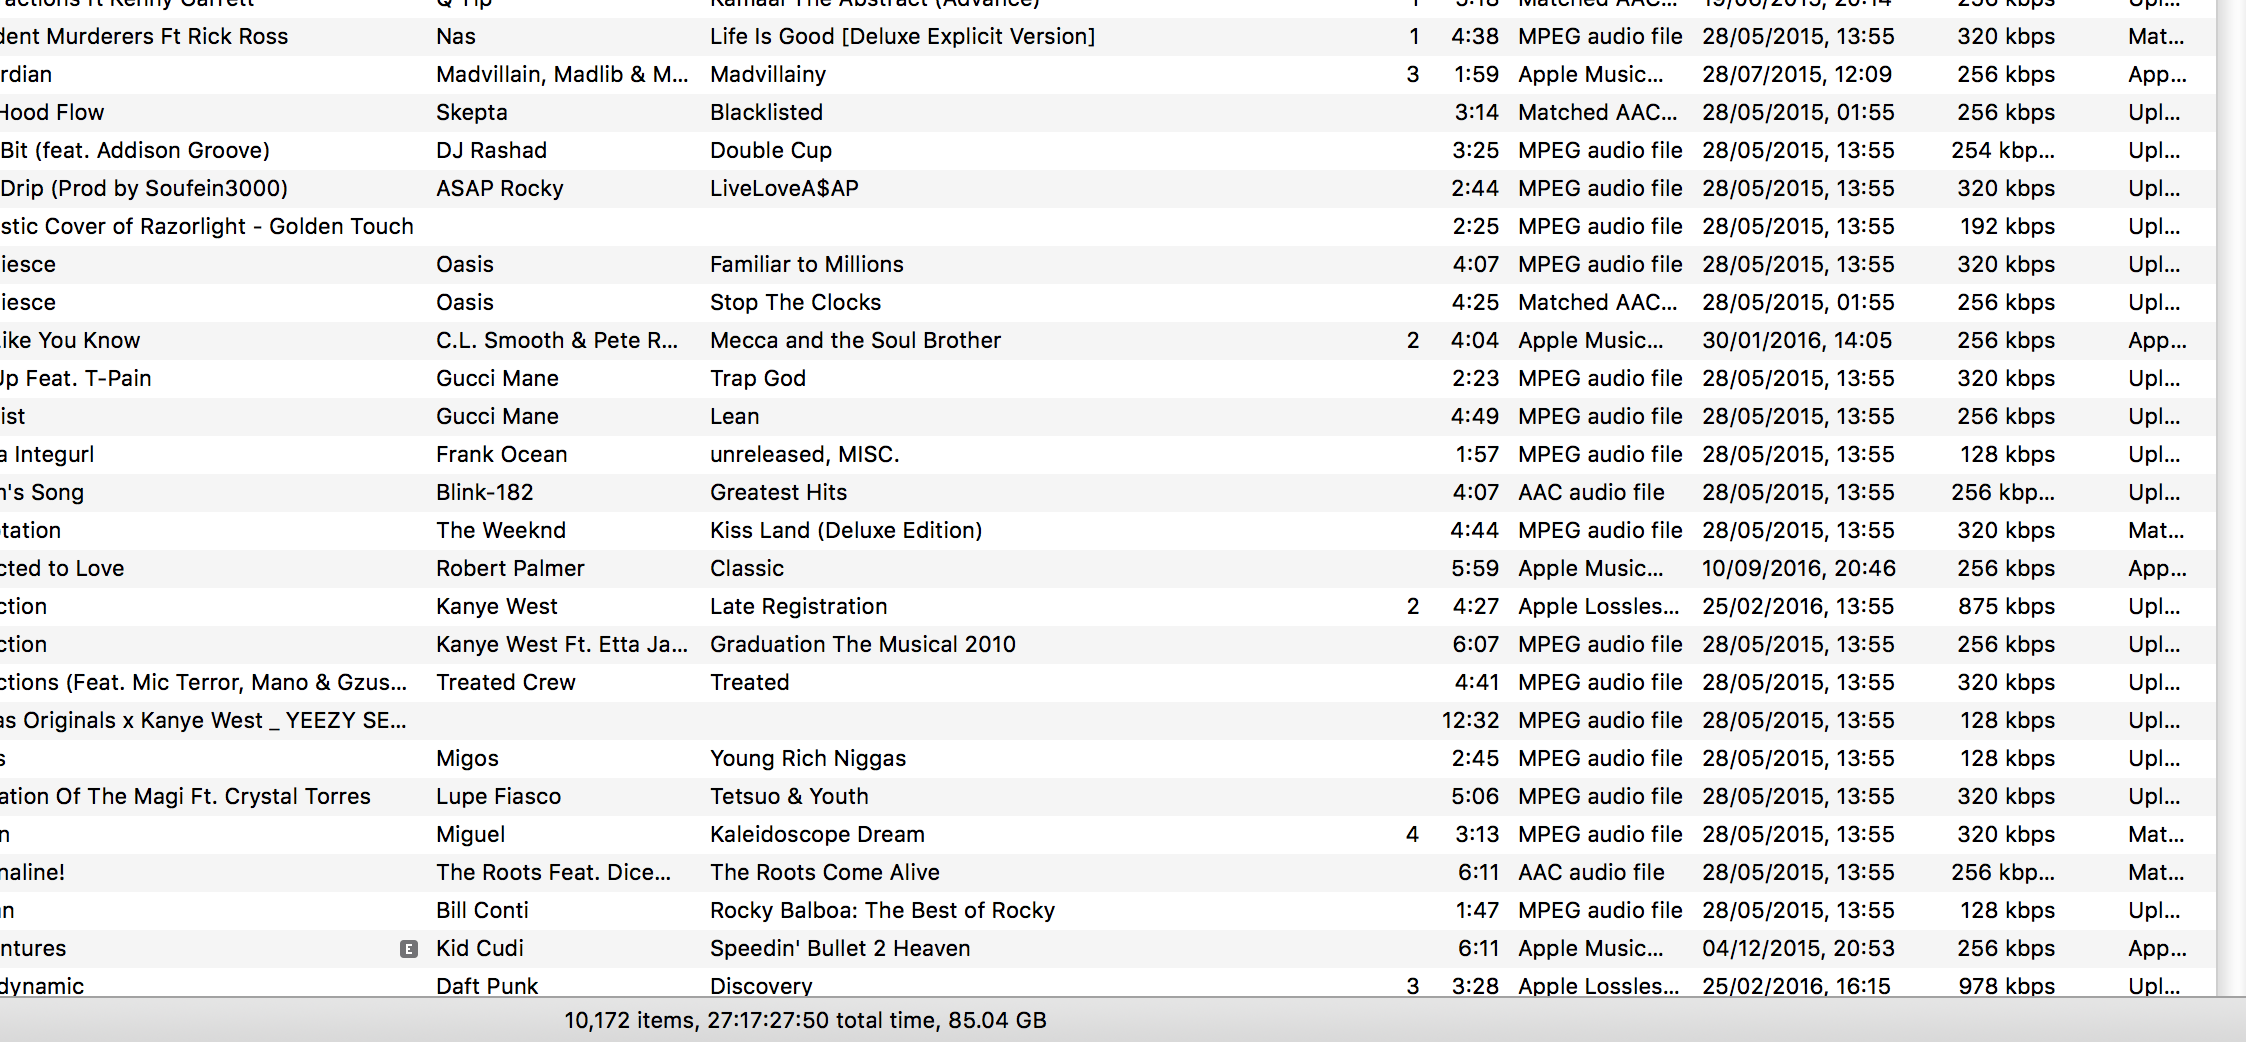Image resolution: width=2246 pixels, height=1042 pixels.
Task: Select the 'unreleased, MISC.' album entry
Action: pos(805,455)
